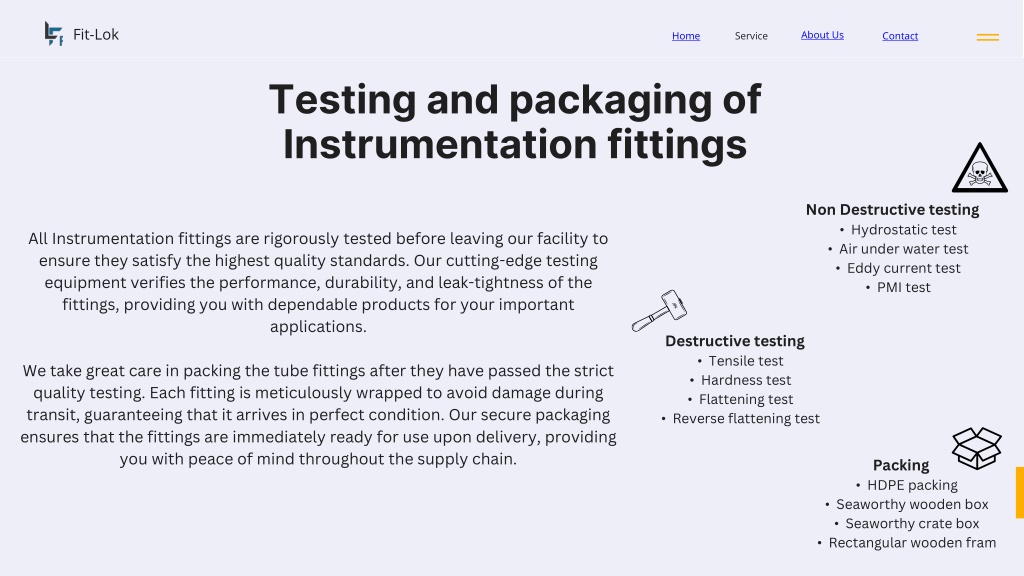1024x576 pixels.
Task: Click the open box packing icon
Action: tap(976, 448)
